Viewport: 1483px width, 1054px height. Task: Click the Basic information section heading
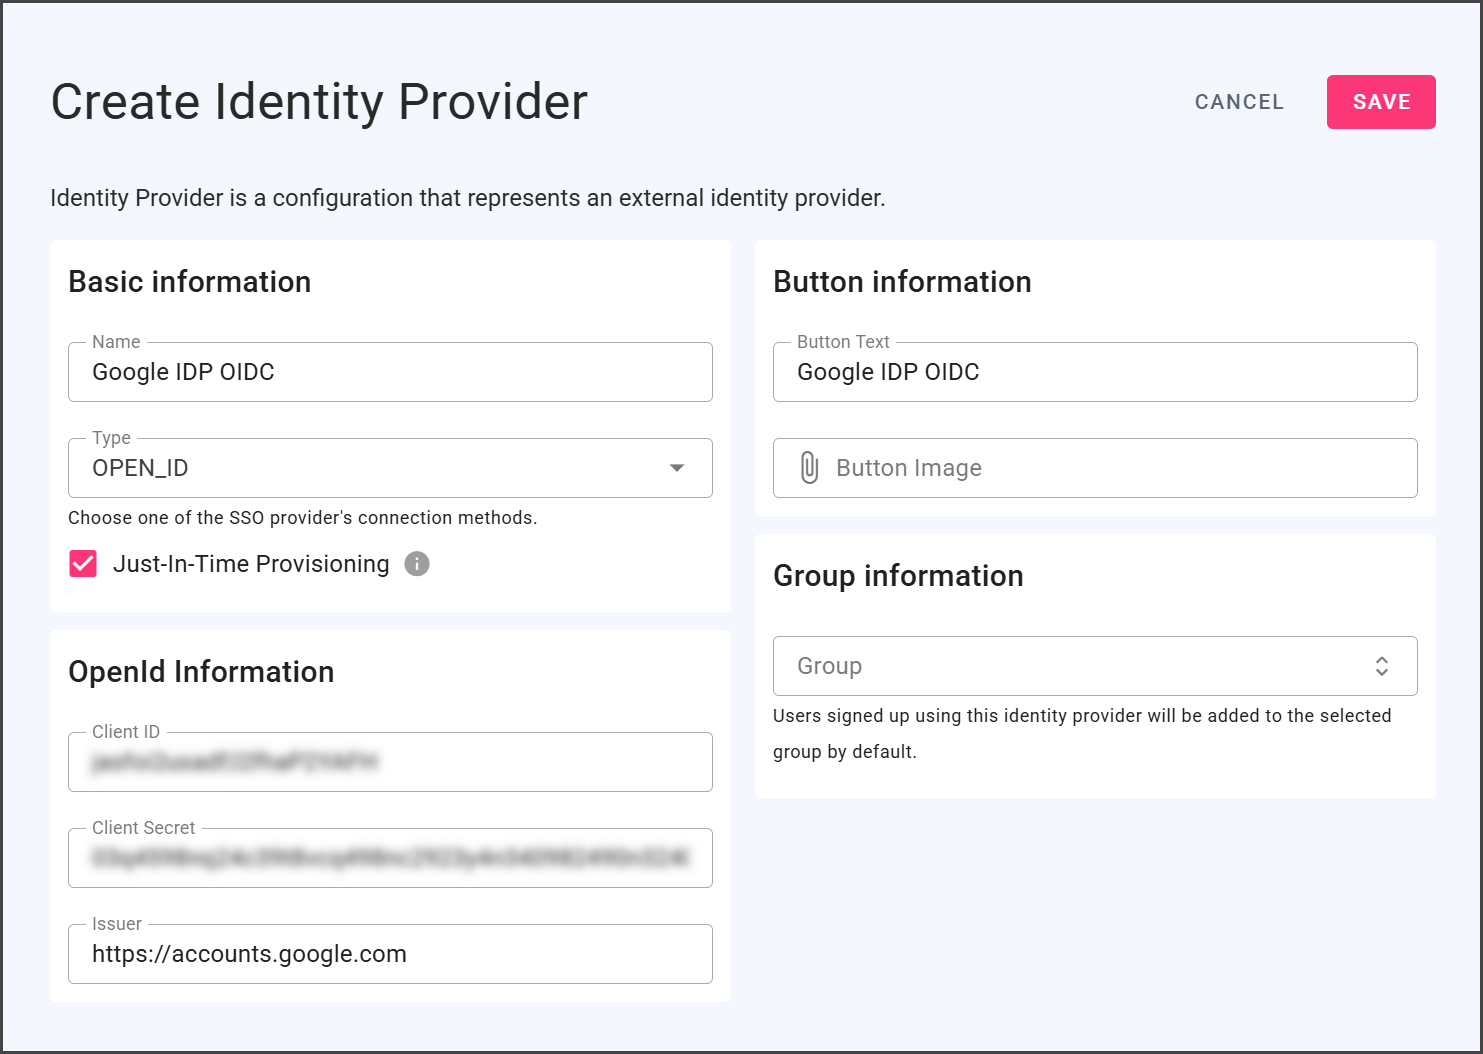point(190,282)
